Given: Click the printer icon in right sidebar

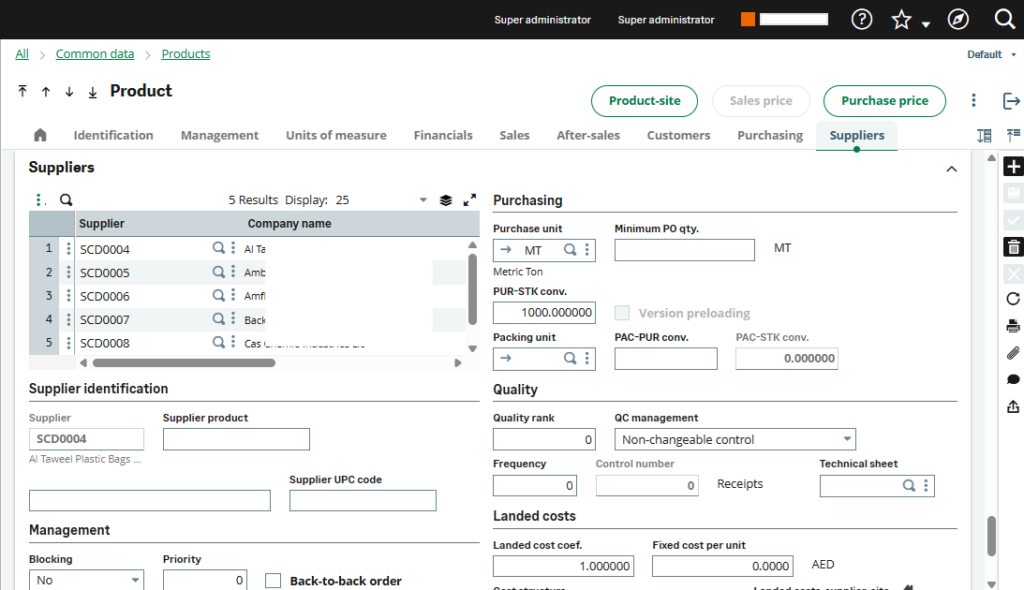Looking at the screenshot, I should pyautogui.click(x=1013, y=326).
